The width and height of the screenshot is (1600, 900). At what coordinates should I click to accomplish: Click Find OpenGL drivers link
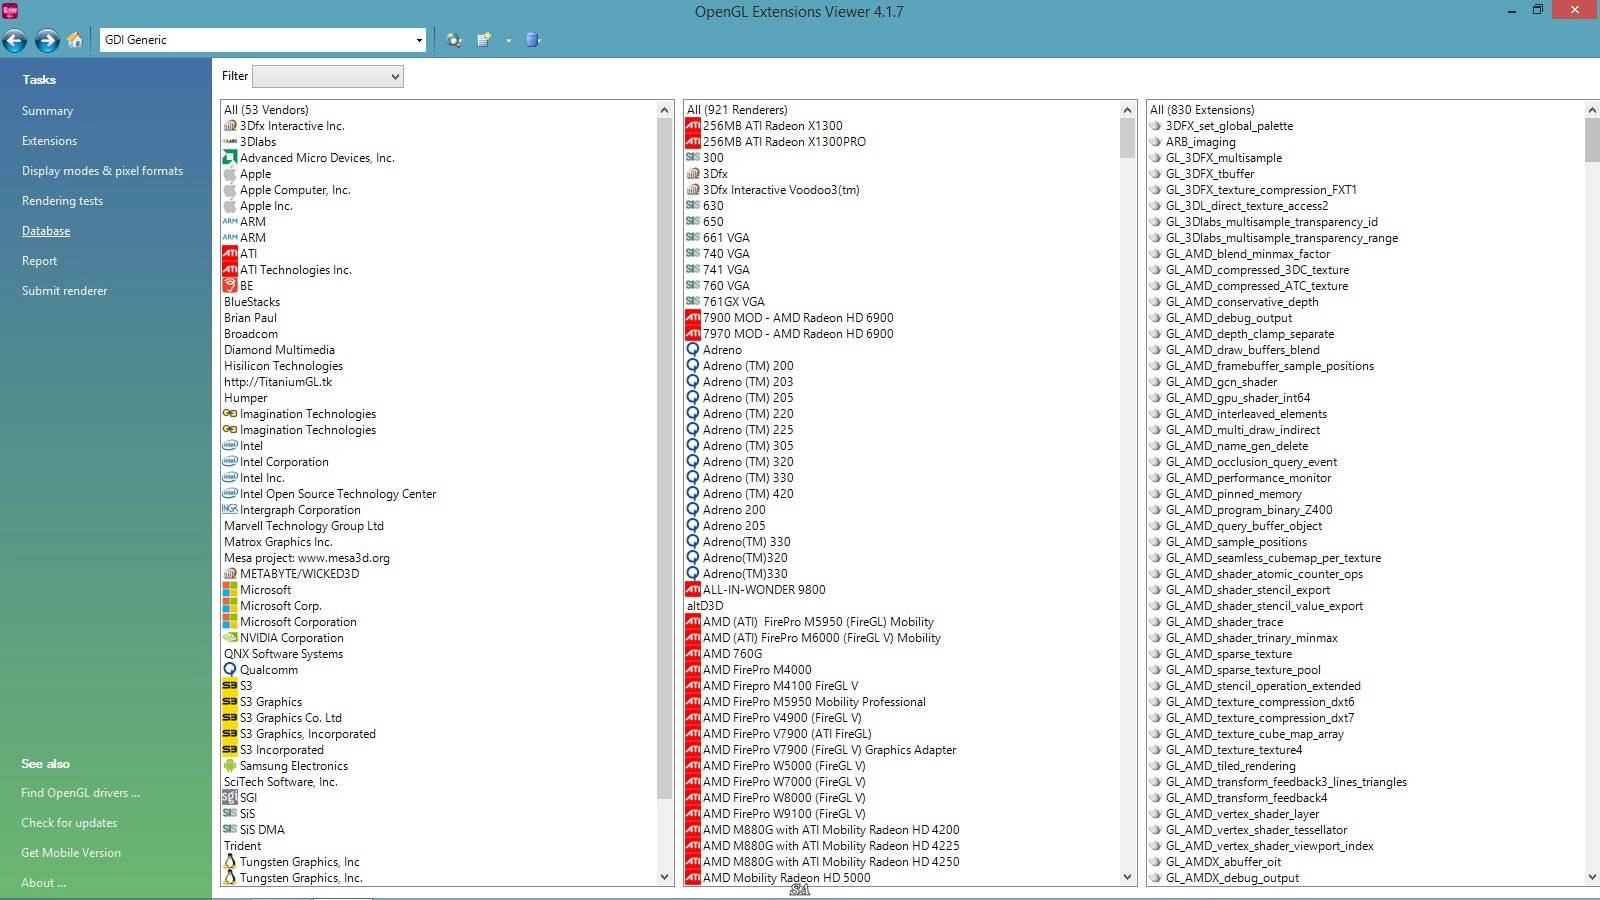click(x=80, y=793)
